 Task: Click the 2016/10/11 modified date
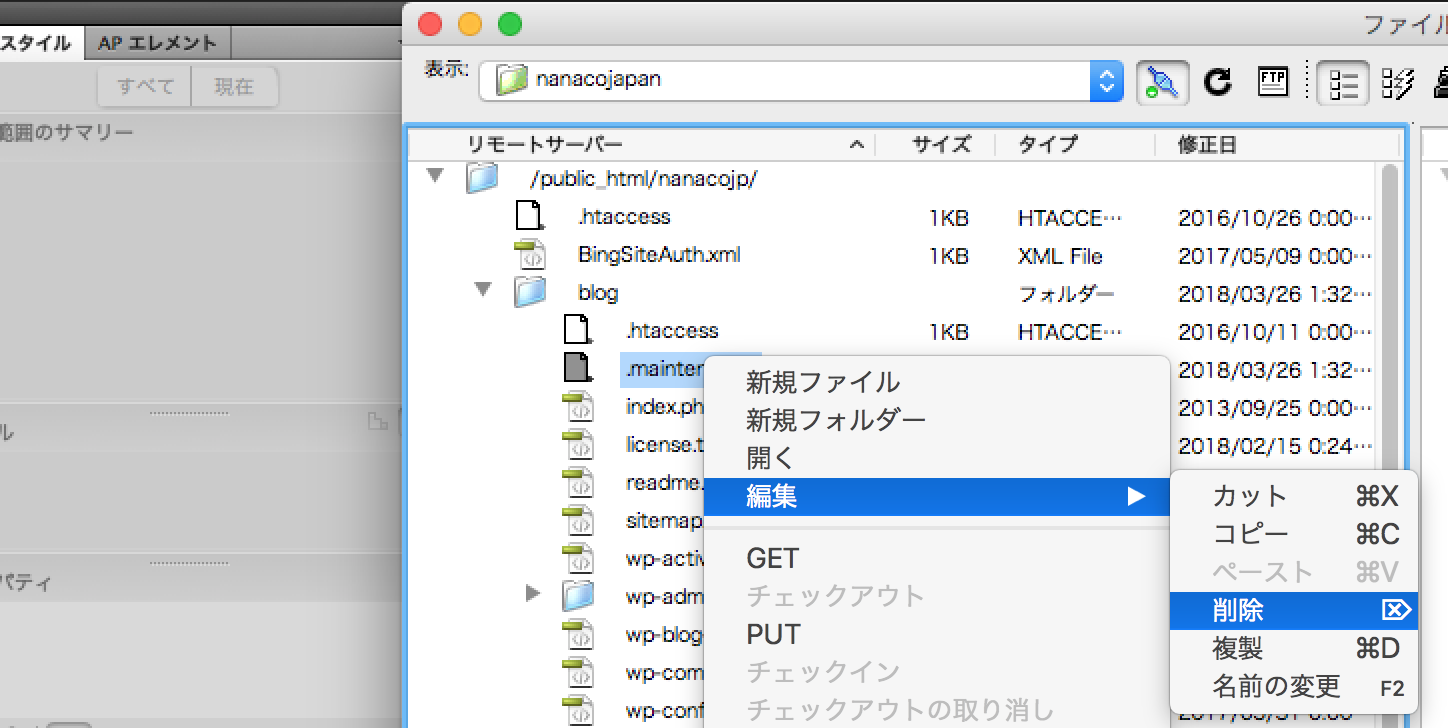point(1275,332)
